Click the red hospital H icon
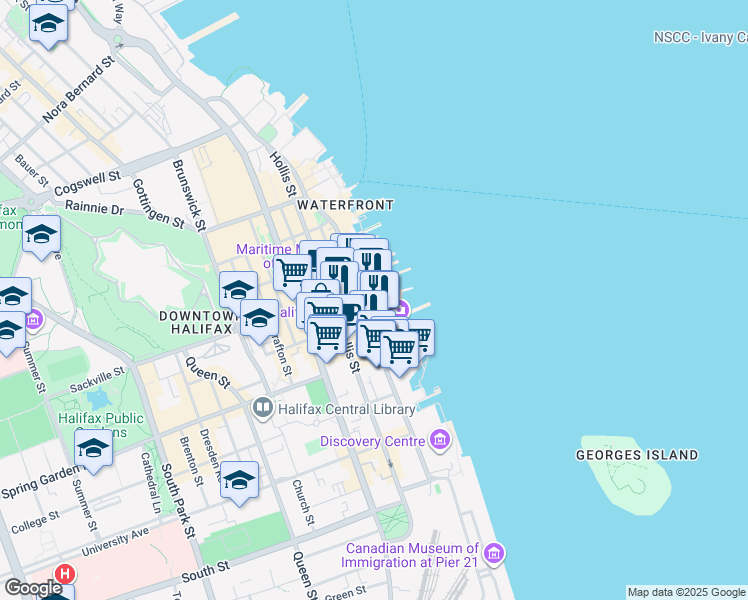 65,573
